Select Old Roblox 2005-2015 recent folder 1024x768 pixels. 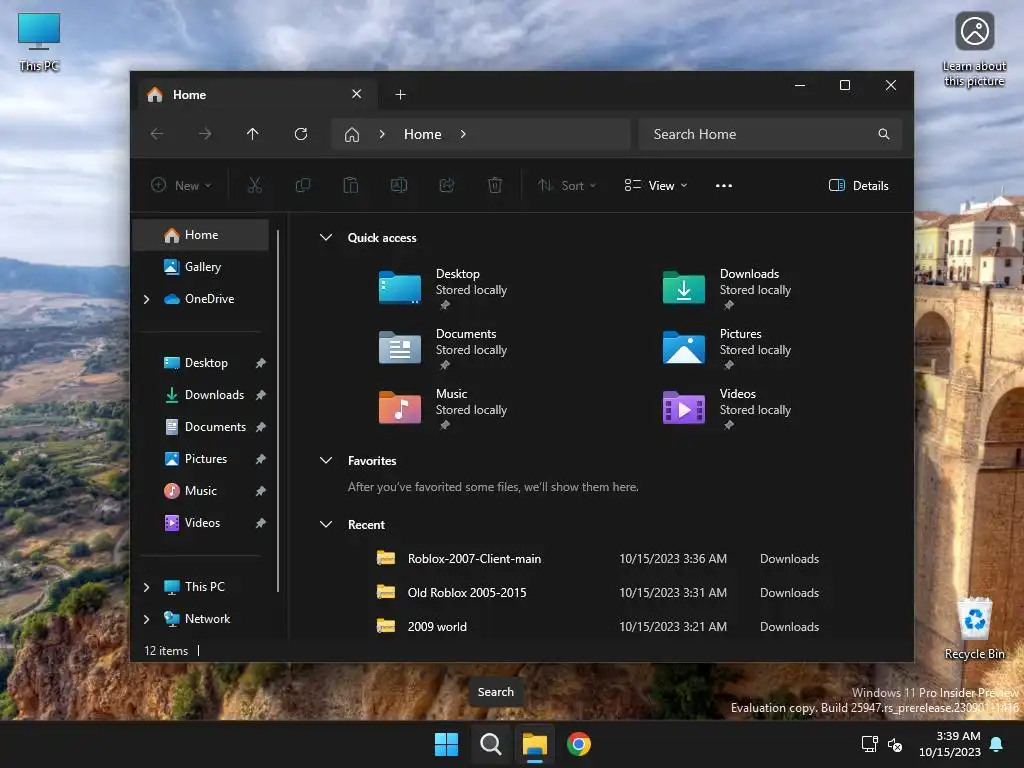click(598, 592)
